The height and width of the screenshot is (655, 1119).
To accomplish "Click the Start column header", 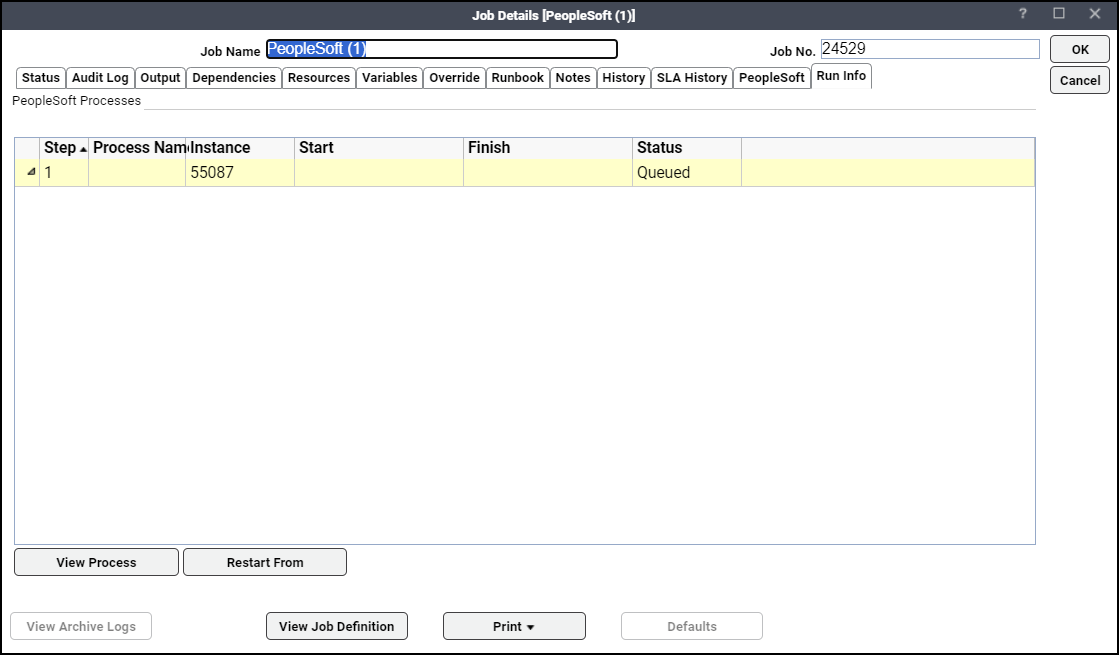I will click(x=379, y=148).
